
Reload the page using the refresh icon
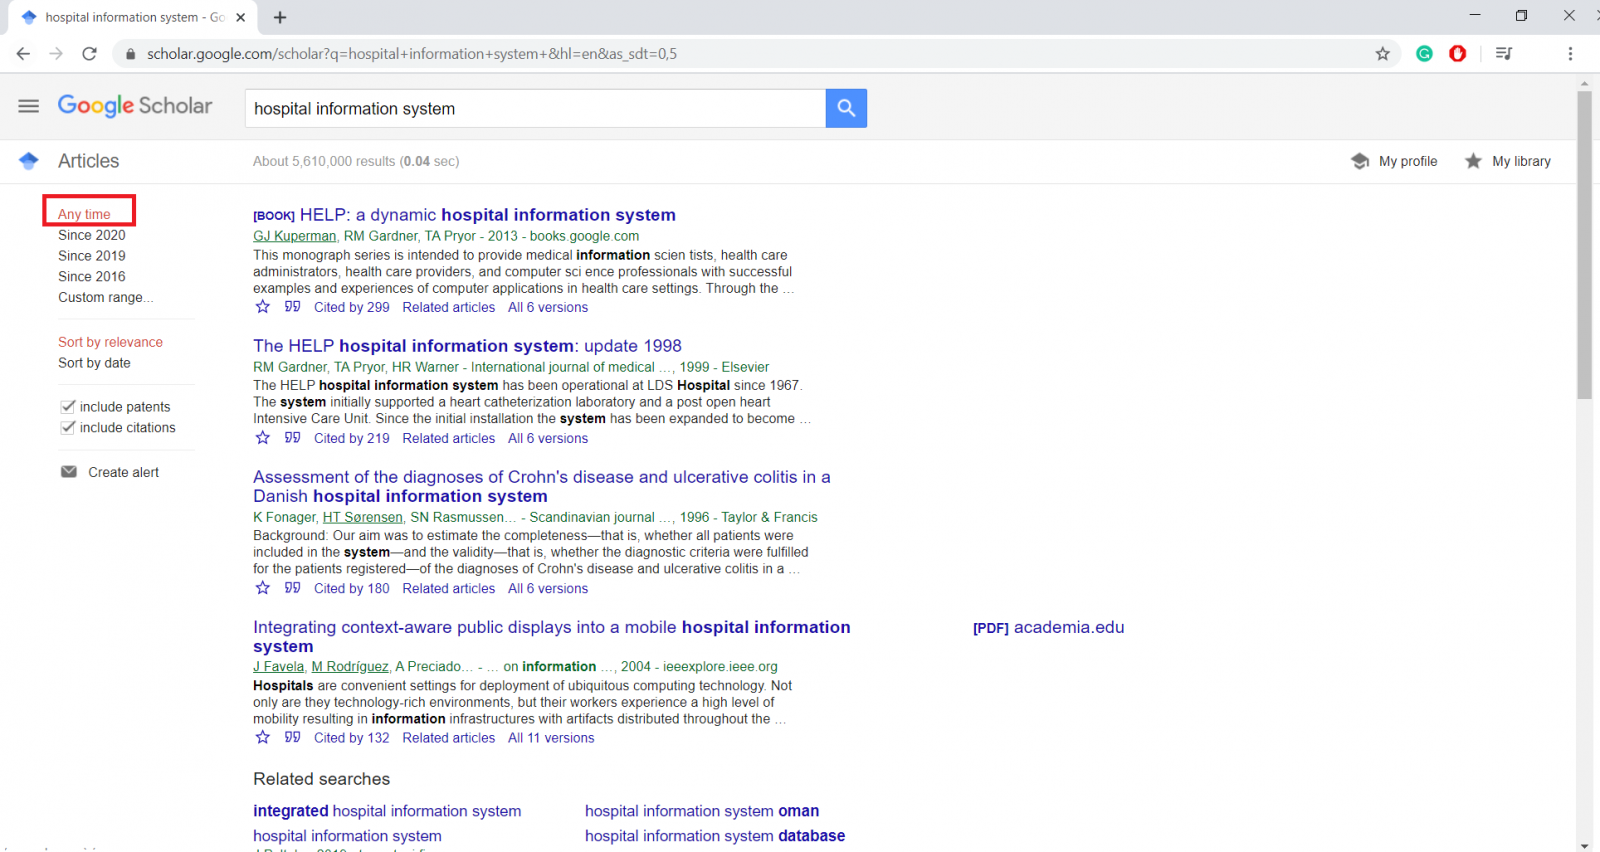(x=89, y=54)
